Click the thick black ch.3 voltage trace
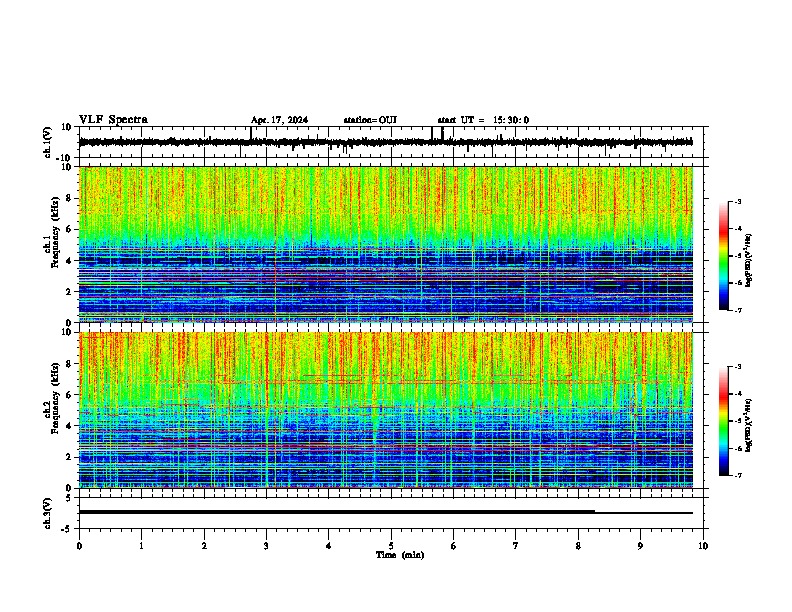This screenshot has height=612, width=792. (337, 512)
